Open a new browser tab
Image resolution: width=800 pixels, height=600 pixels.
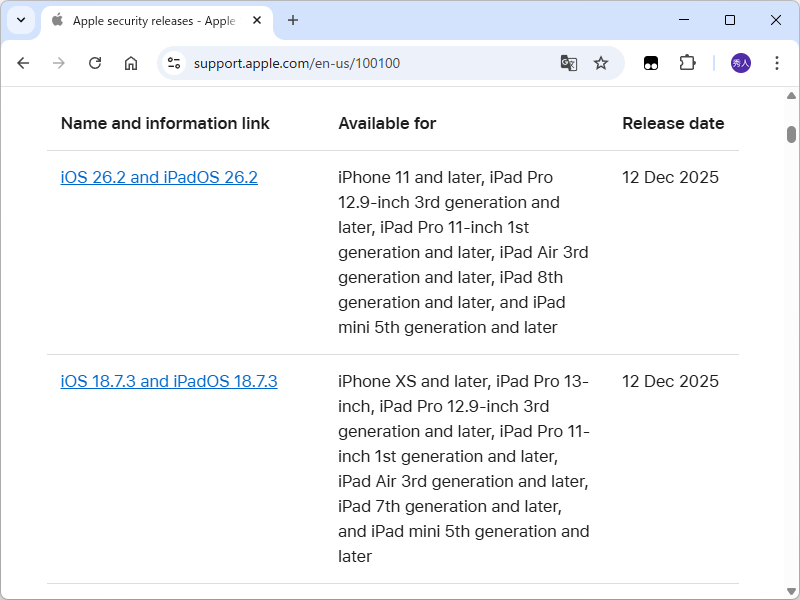click(x=290, y=20)
